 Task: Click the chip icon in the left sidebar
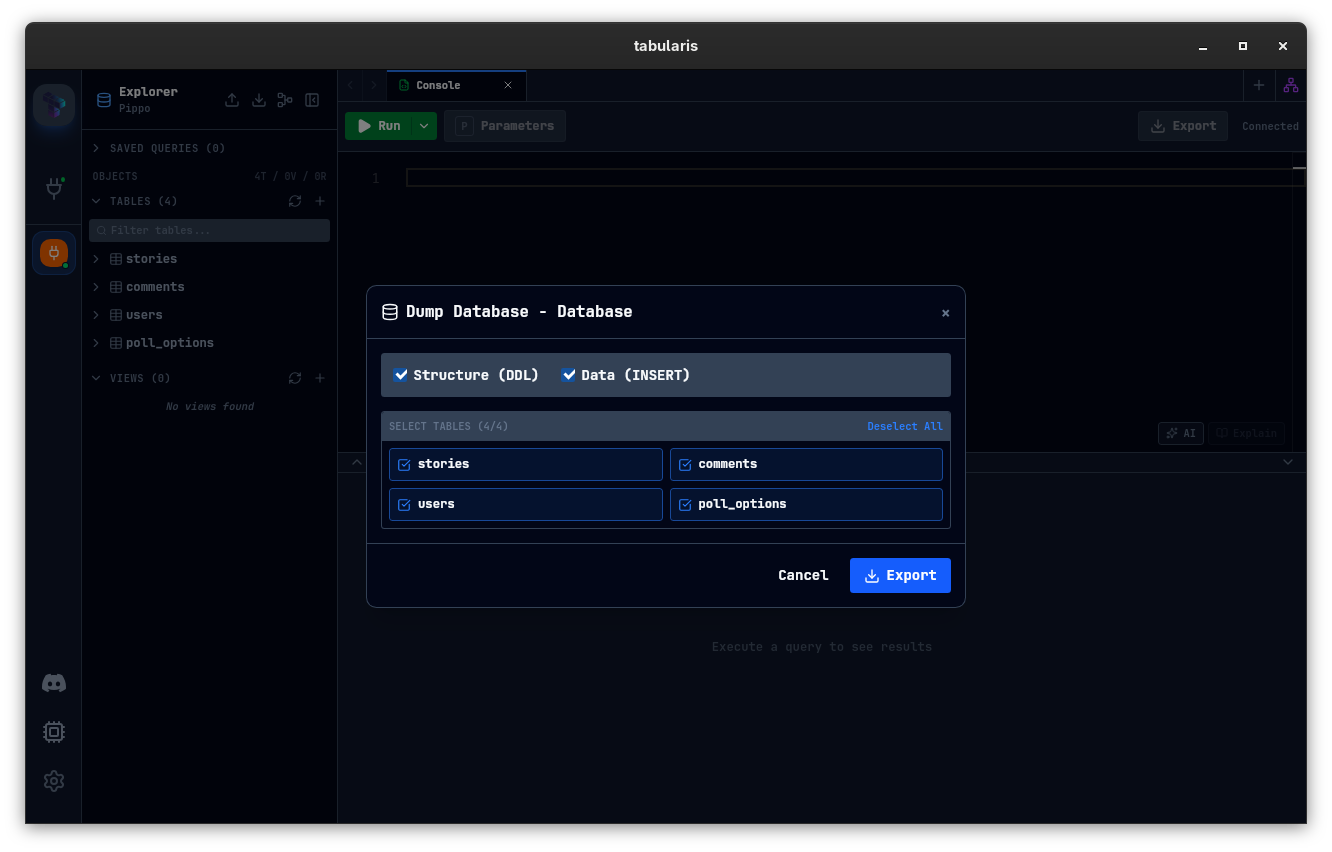54,732
